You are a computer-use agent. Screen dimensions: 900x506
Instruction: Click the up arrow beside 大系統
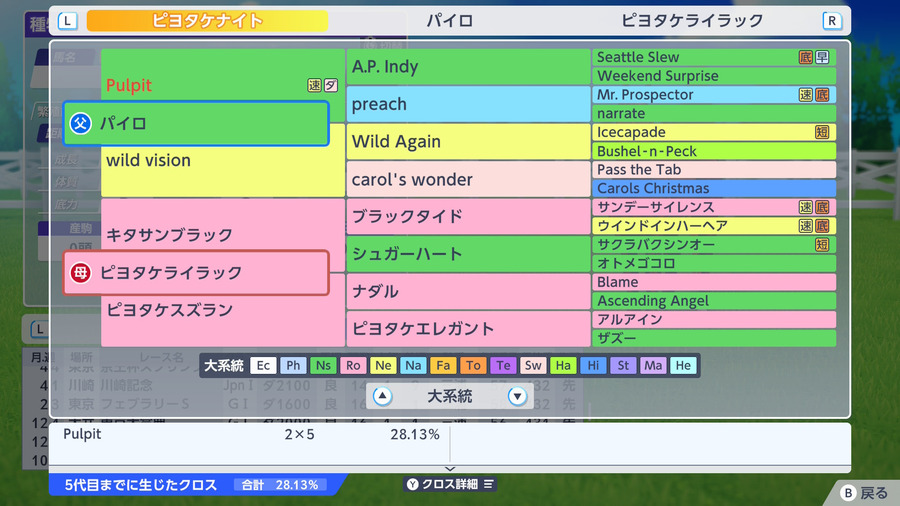pos(382,396)
